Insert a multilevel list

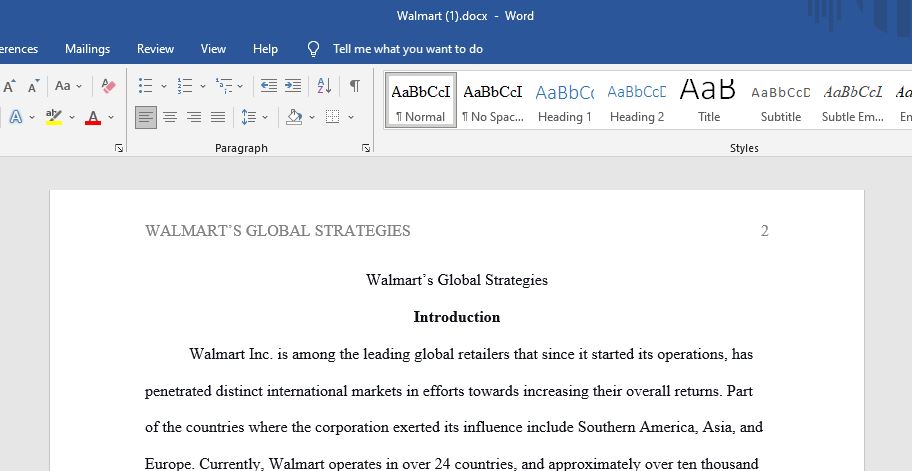pos(224,86)
